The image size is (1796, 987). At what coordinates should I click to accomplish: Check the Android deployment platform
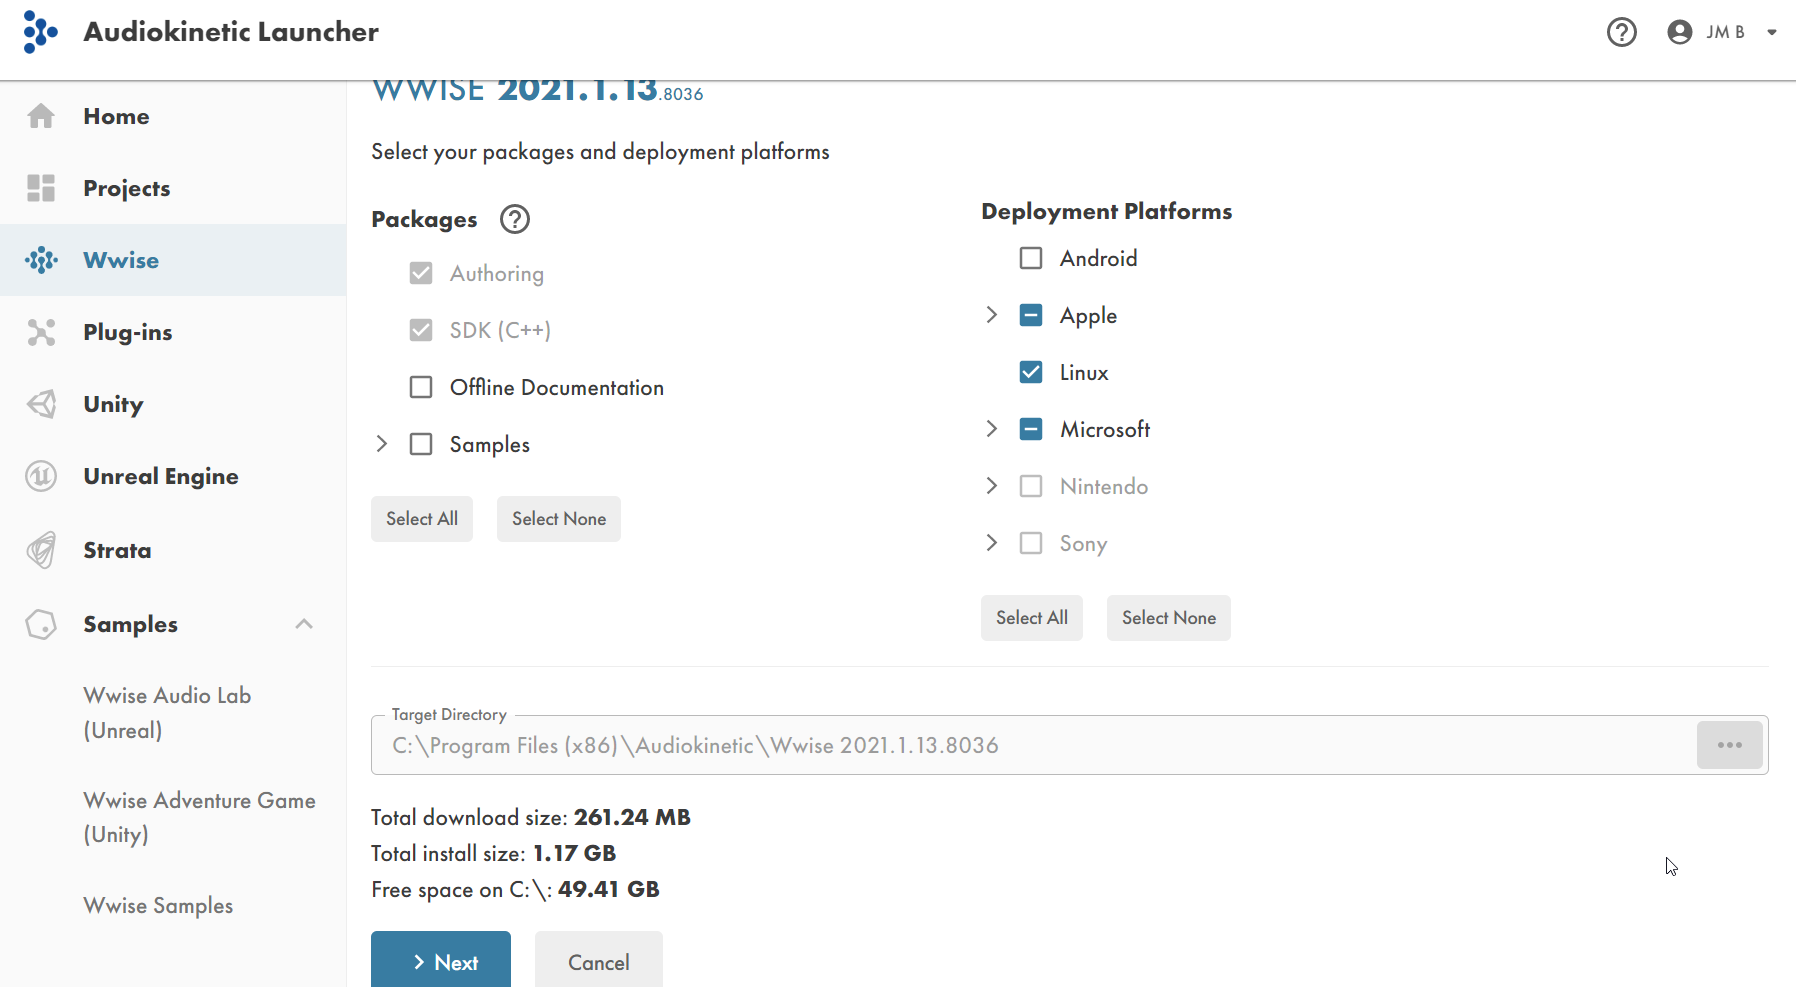pyautogui.click(x=1031, y=258)
